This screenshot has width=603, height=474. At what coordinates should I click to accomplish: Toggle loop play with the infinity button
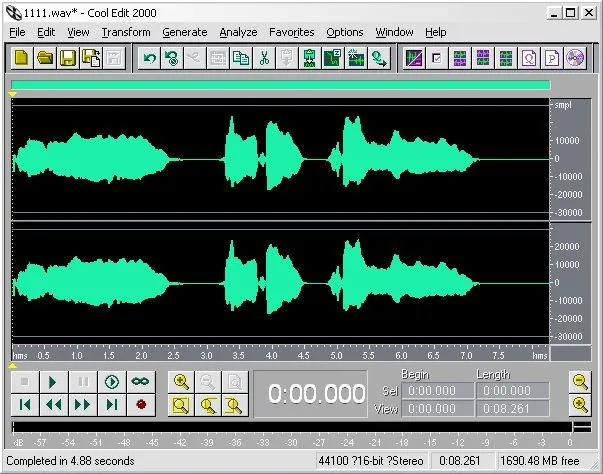140,382
